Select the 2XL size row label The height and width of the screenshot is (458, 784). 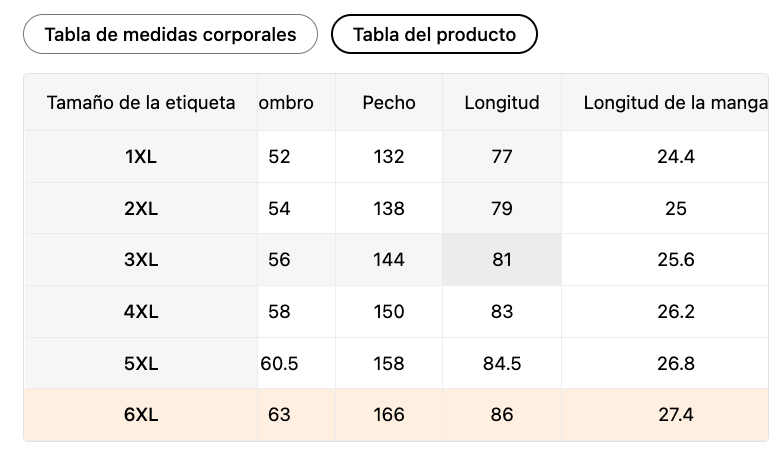point(141,208)
